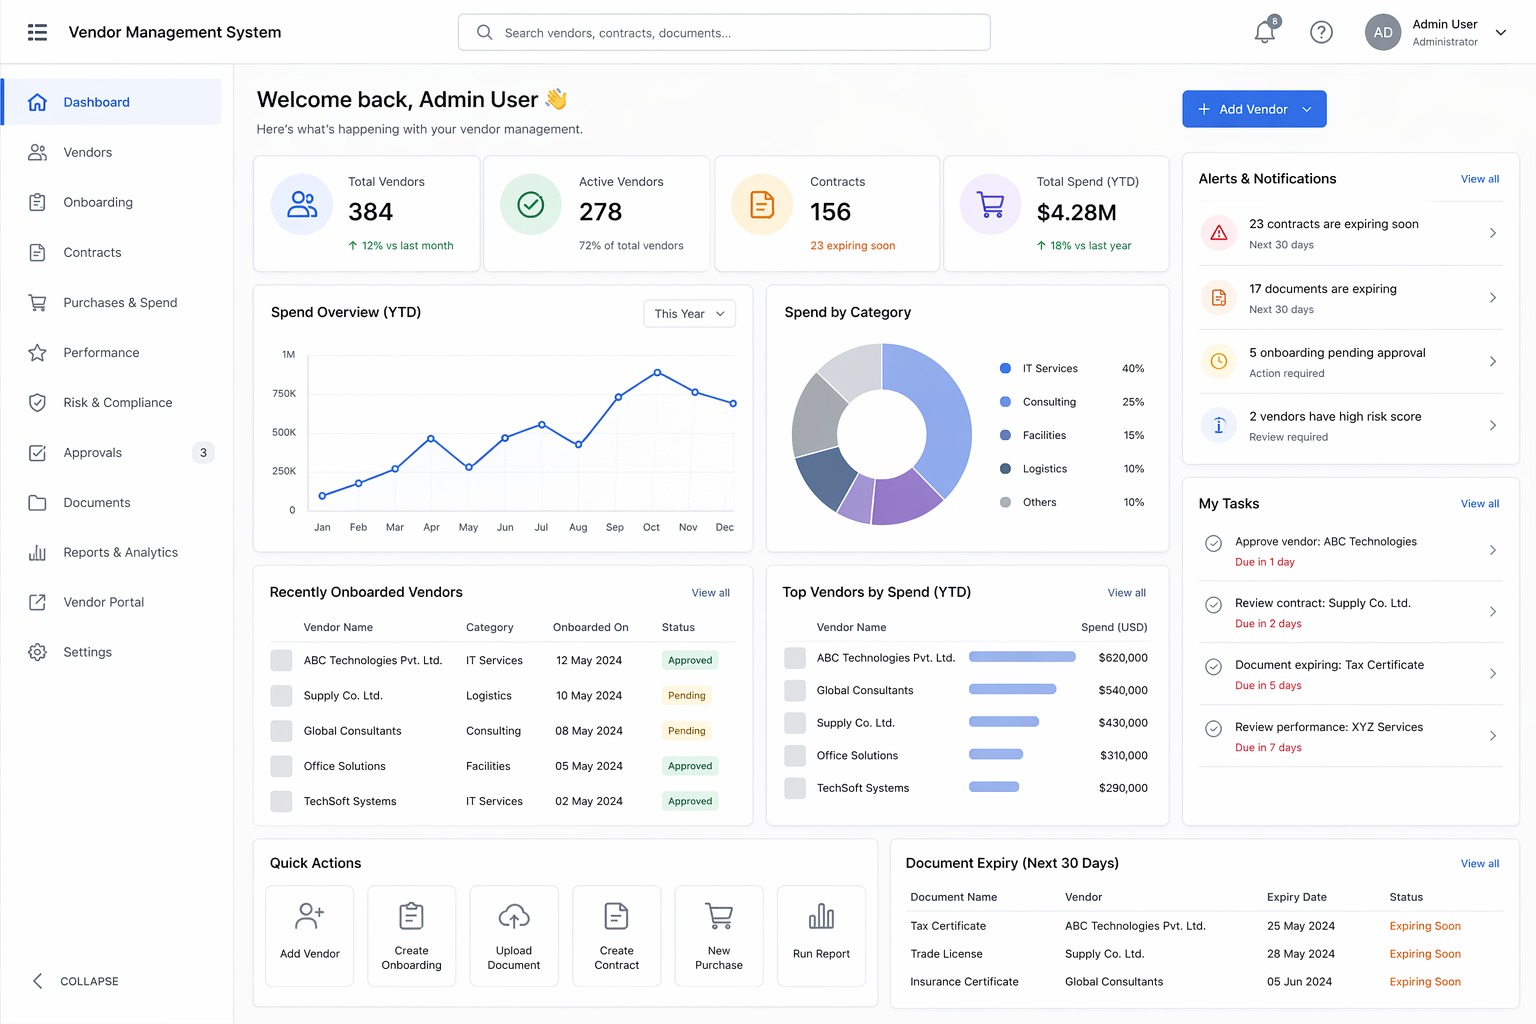Navigate to Contracts in the sidebar
The height and width of the screenshot is (1024, 1536).
tap(112, 252)
